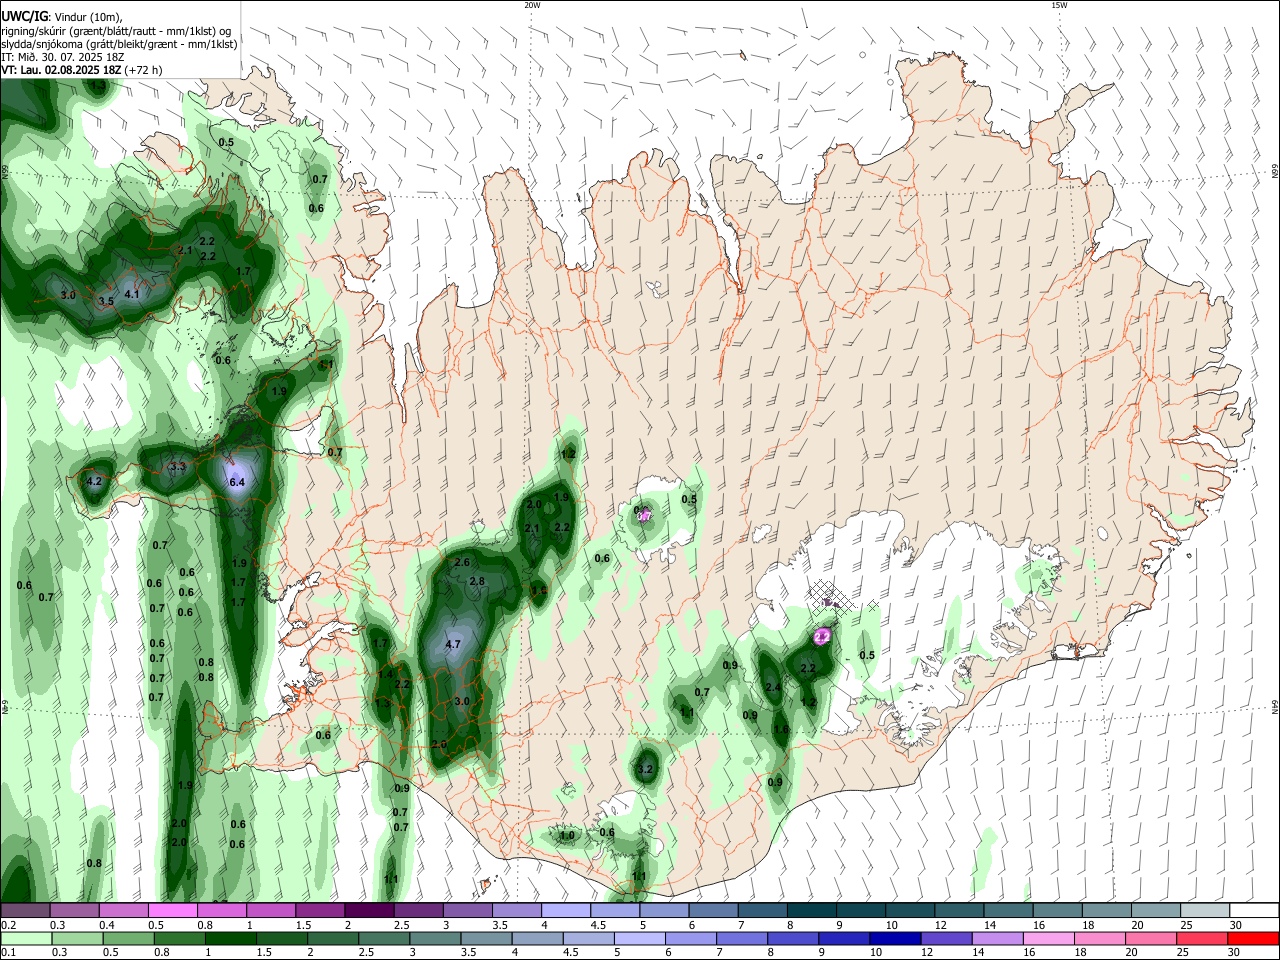Select the 4.7 rainfall maximum on the map
This screenshot has width=1280, height=960.
pyautogui.click(x=452, y=644)
